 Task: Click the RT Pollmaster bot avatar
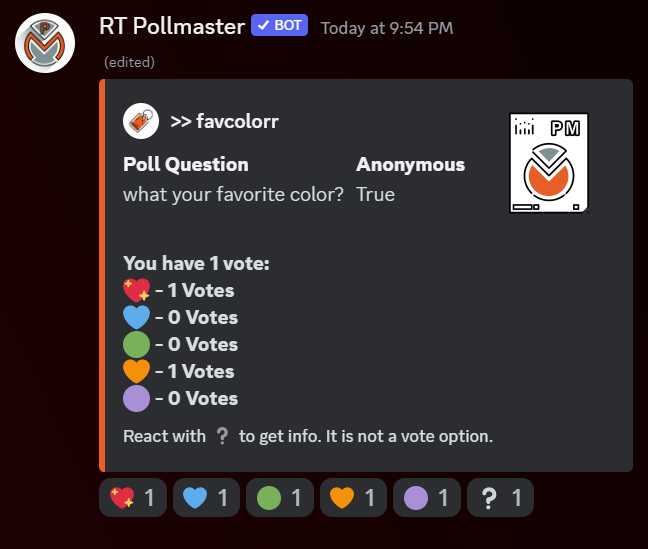coord(45,43)
